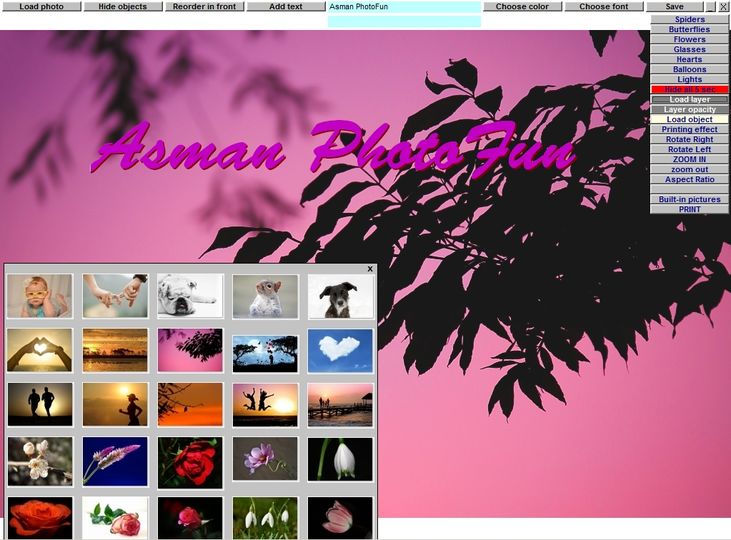
Task: Pick the baby with yellow glasses thumbnail
Action: pyautogui.click(x=40, y=297)
